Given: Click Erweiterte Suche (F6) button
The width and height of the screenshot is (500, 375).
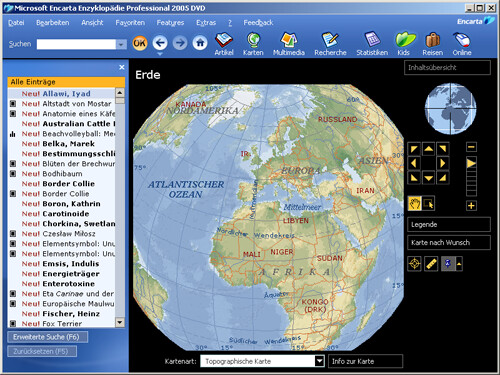Looking at the screenshot, I should click(48, 337).
